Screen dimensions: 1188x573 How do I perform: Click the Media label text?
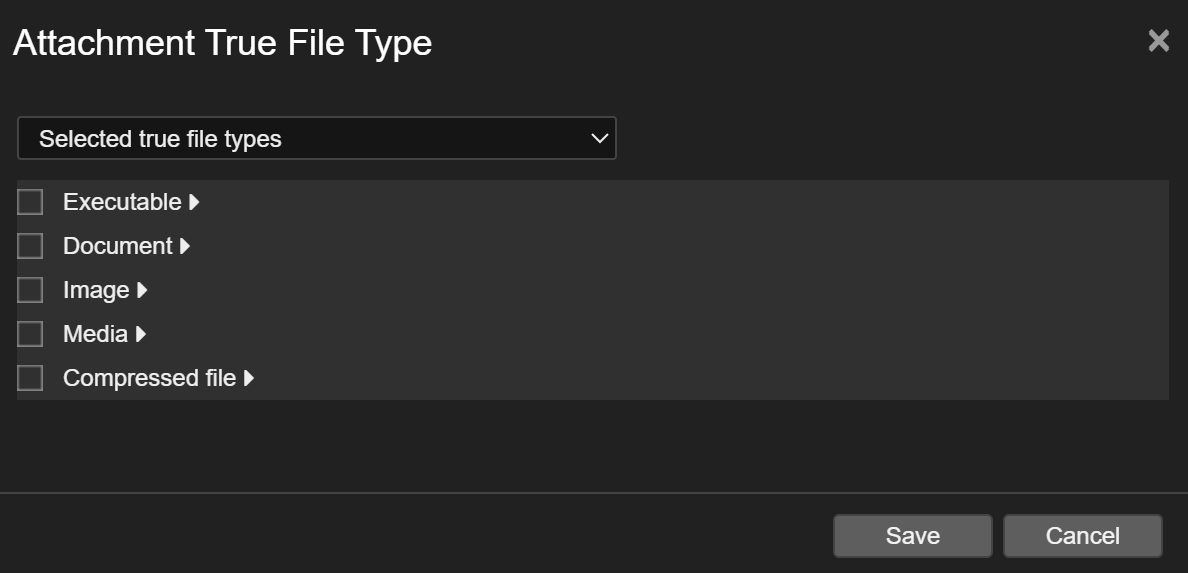(95, 334)
